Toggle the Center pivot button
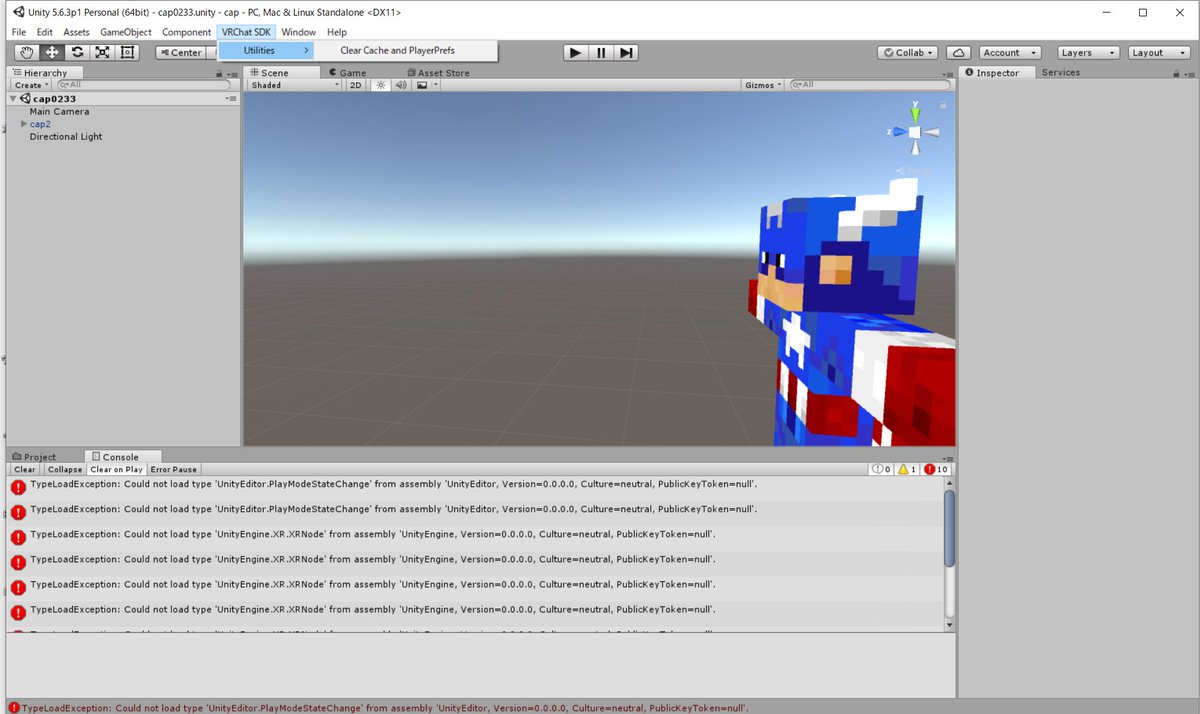The height and width of the screenshot is (714, 1200). (x=180, y=53)
